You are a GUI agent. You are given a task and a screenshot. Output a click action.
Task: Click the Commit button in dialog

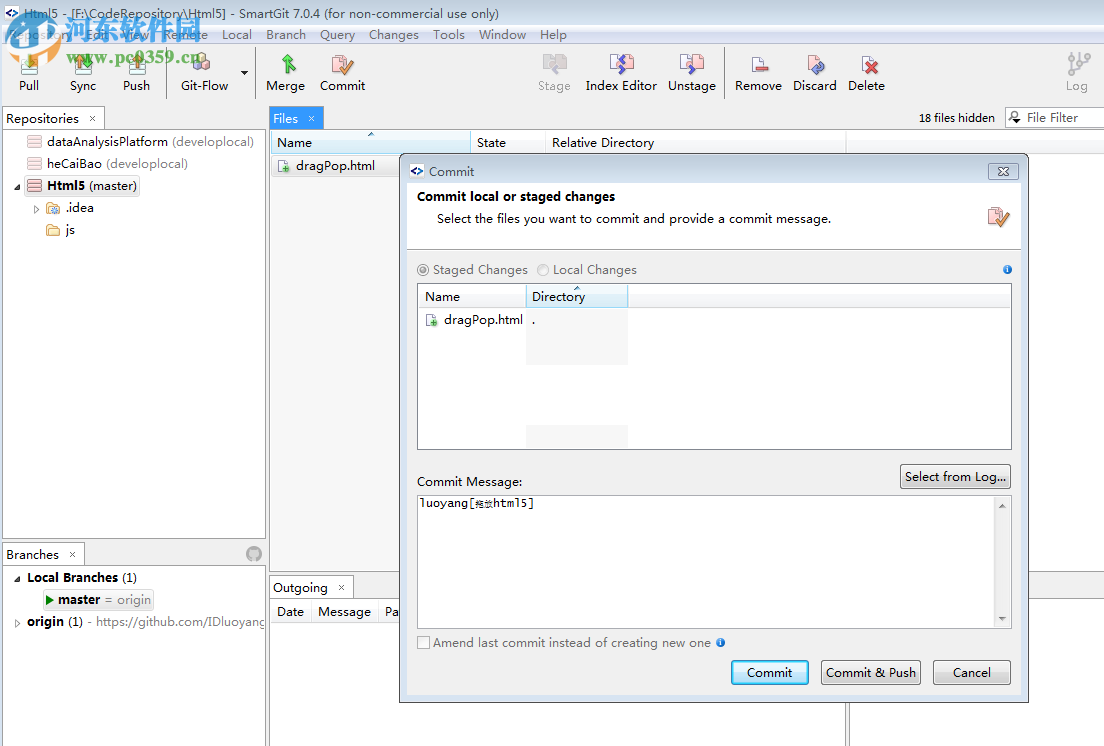click(770, 673)
